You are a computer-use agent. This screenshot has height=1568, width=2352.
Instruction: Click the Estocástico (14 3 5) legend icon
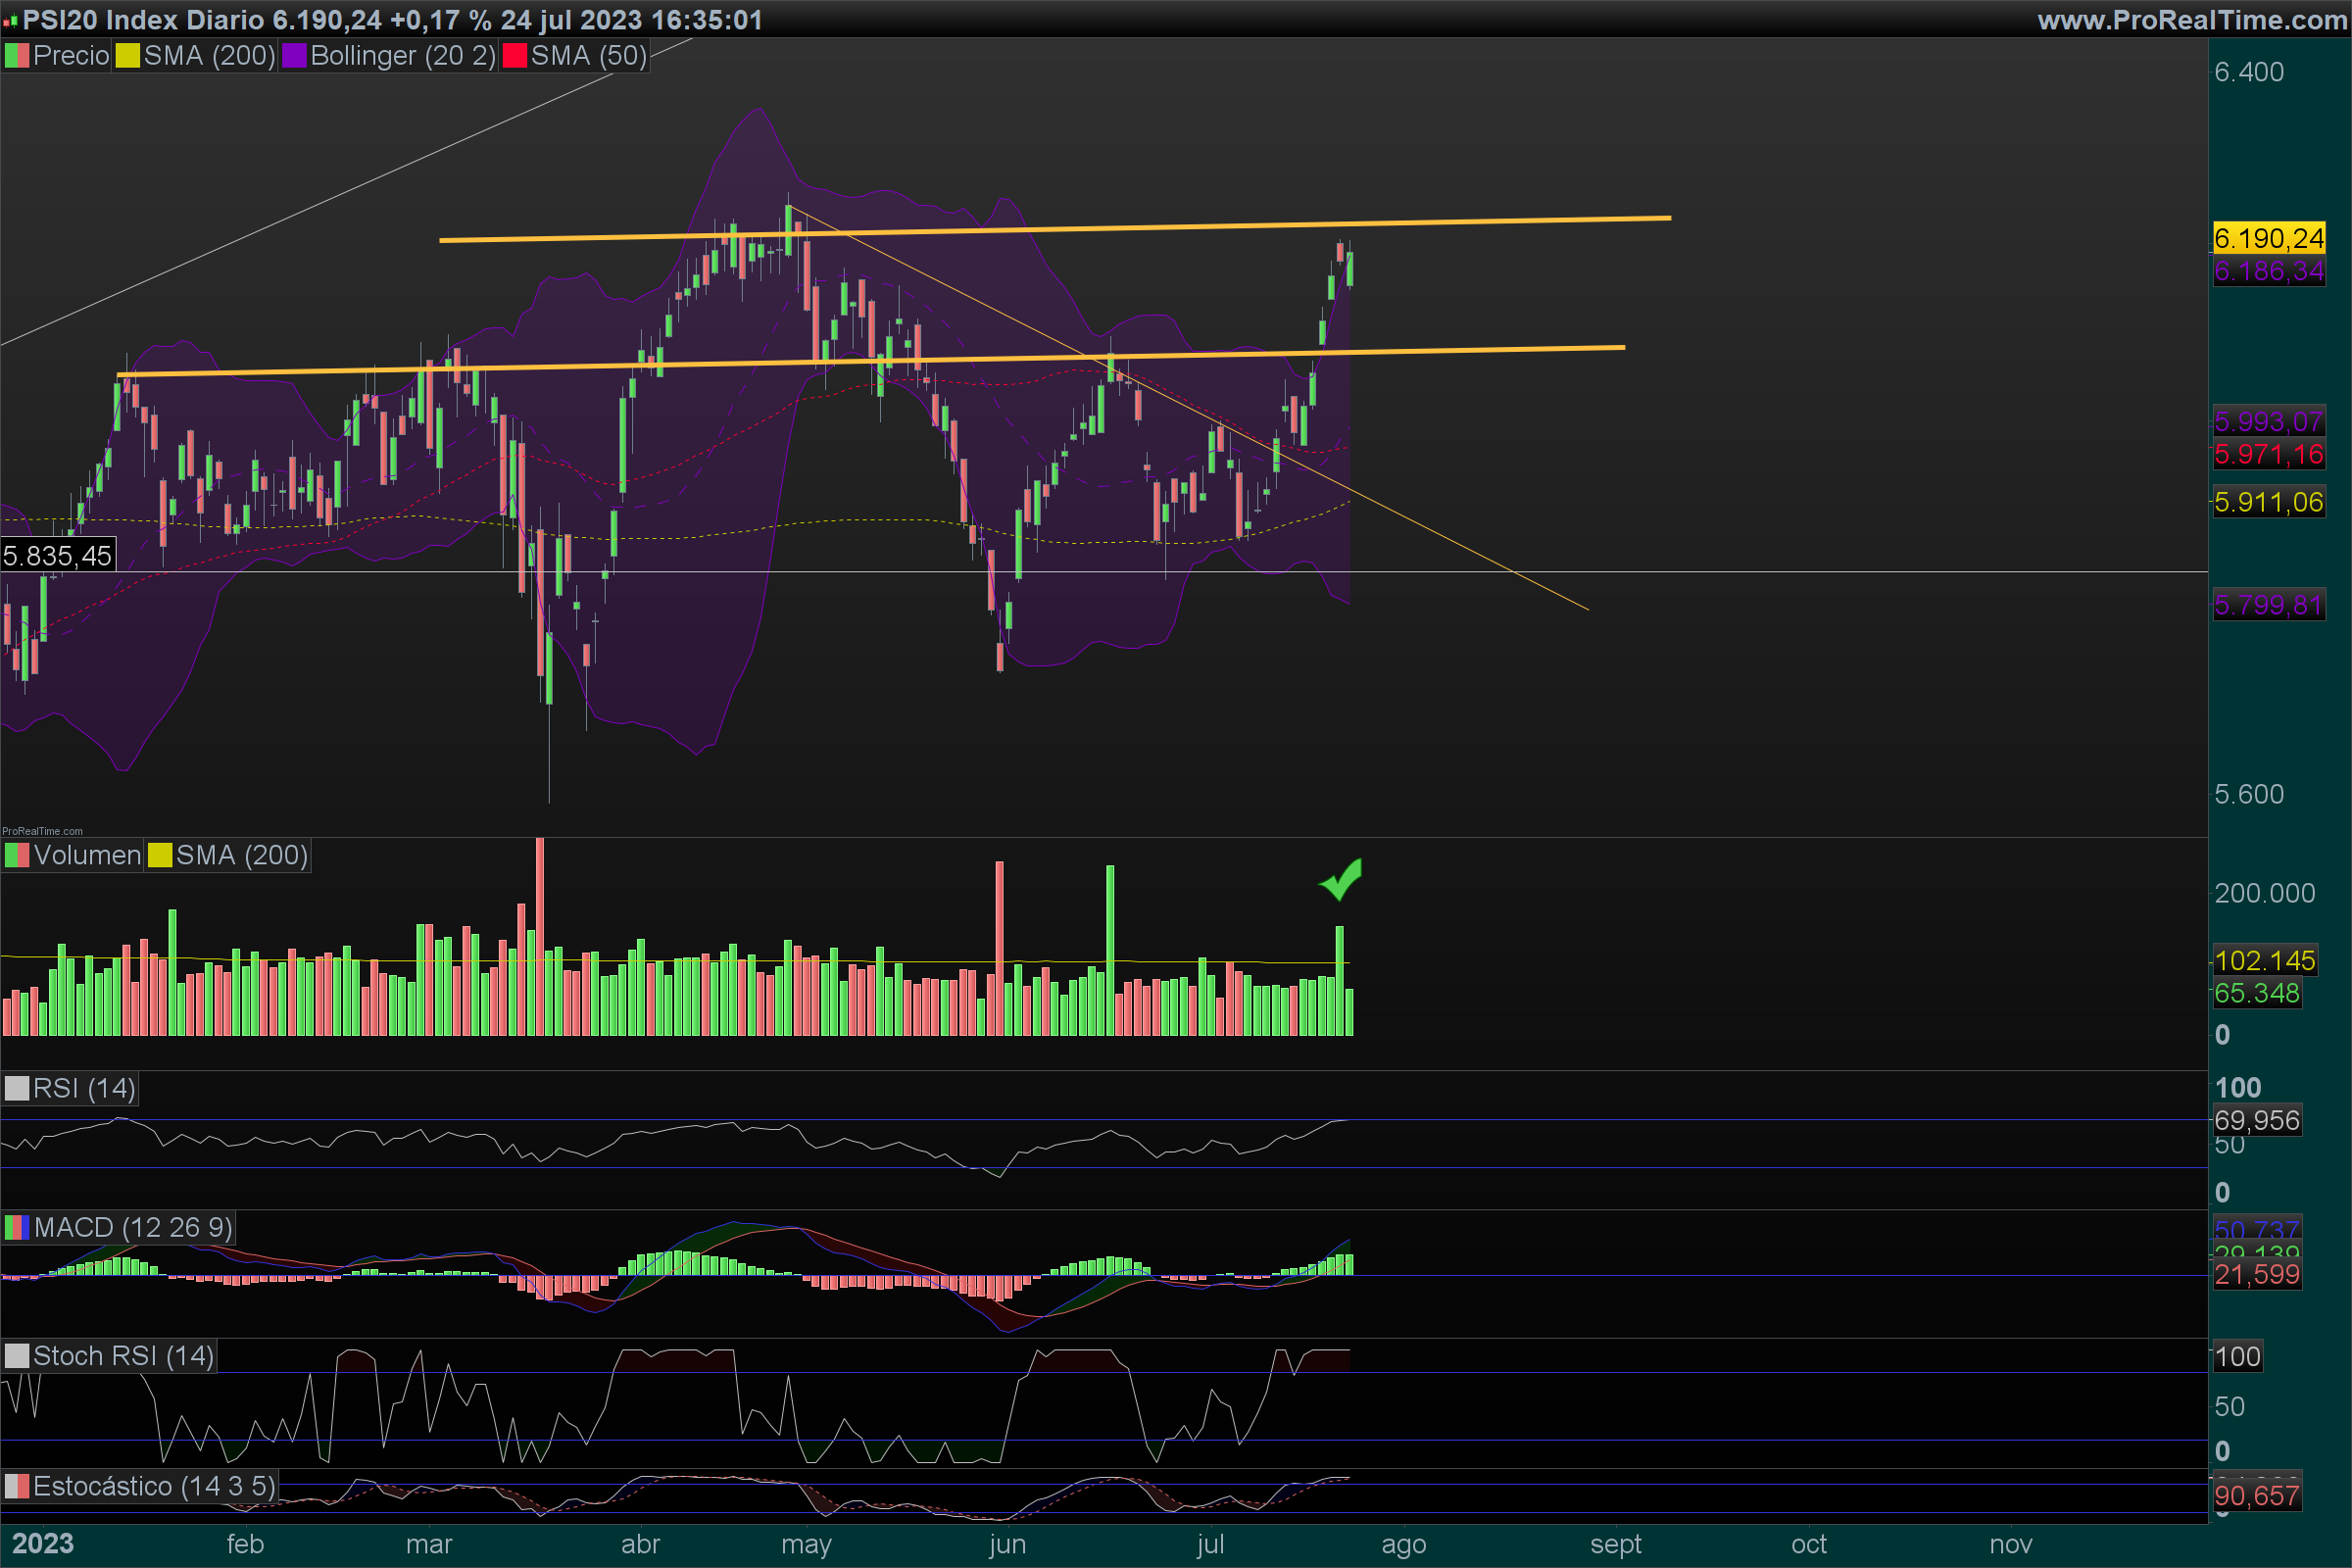point(17,1486)
